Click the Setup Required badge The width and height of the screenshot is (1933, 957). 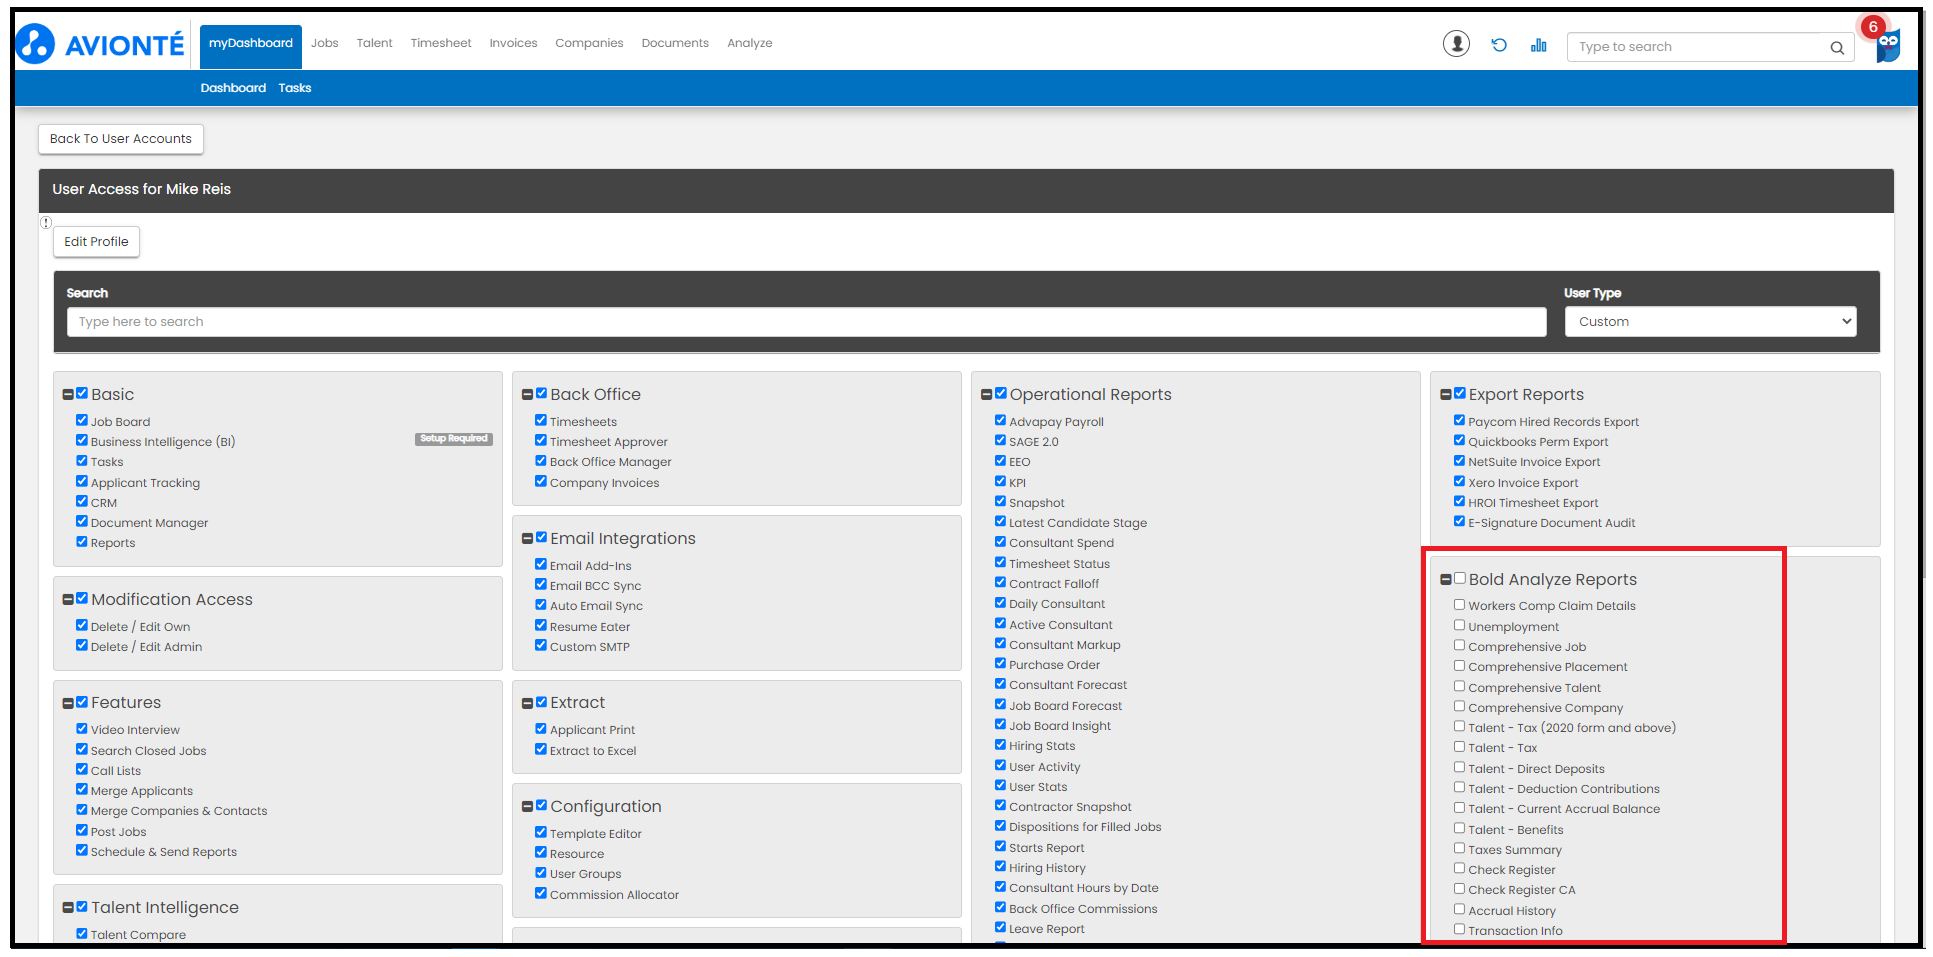(454, 439)
